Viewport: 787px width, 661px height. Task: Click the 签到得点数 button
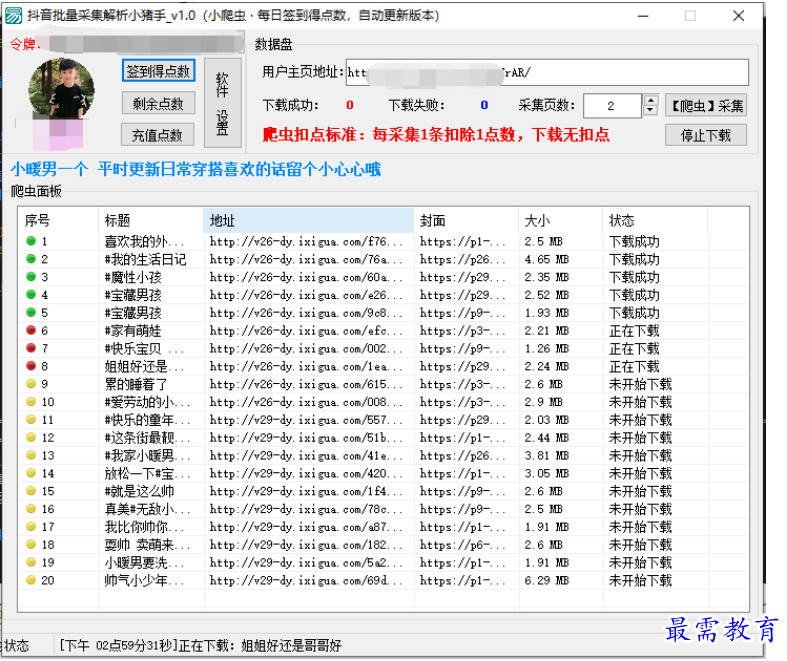pyautogui.click(x=158, y=71)
